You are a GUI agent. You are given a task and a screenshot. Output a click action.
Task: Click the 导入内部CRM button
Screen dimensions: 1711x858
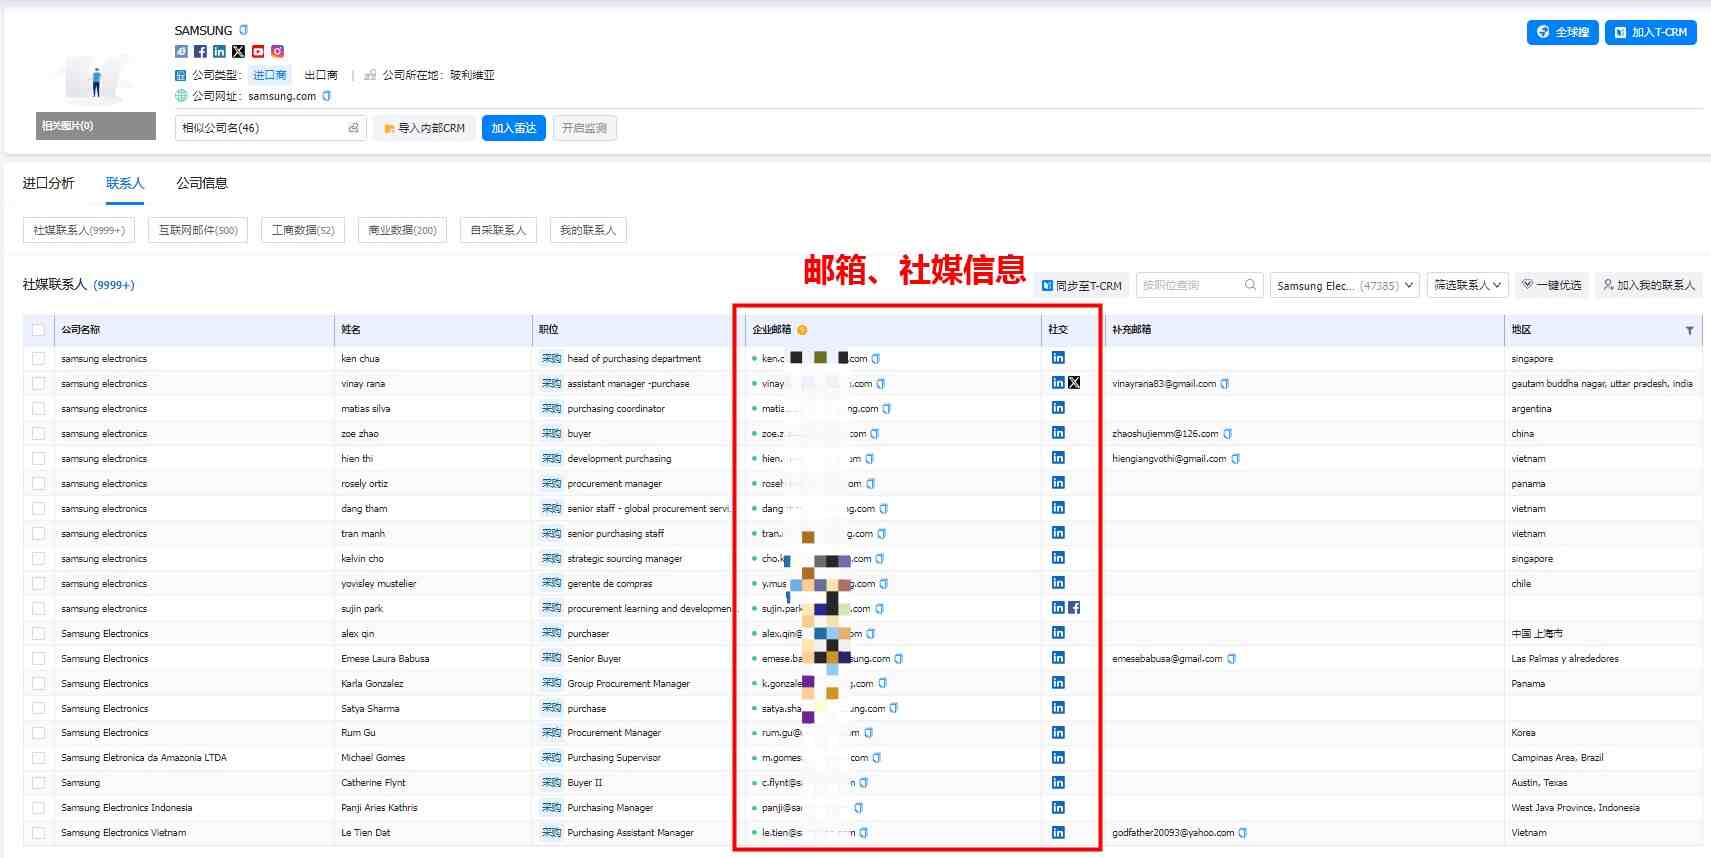[x=424, y=128]
